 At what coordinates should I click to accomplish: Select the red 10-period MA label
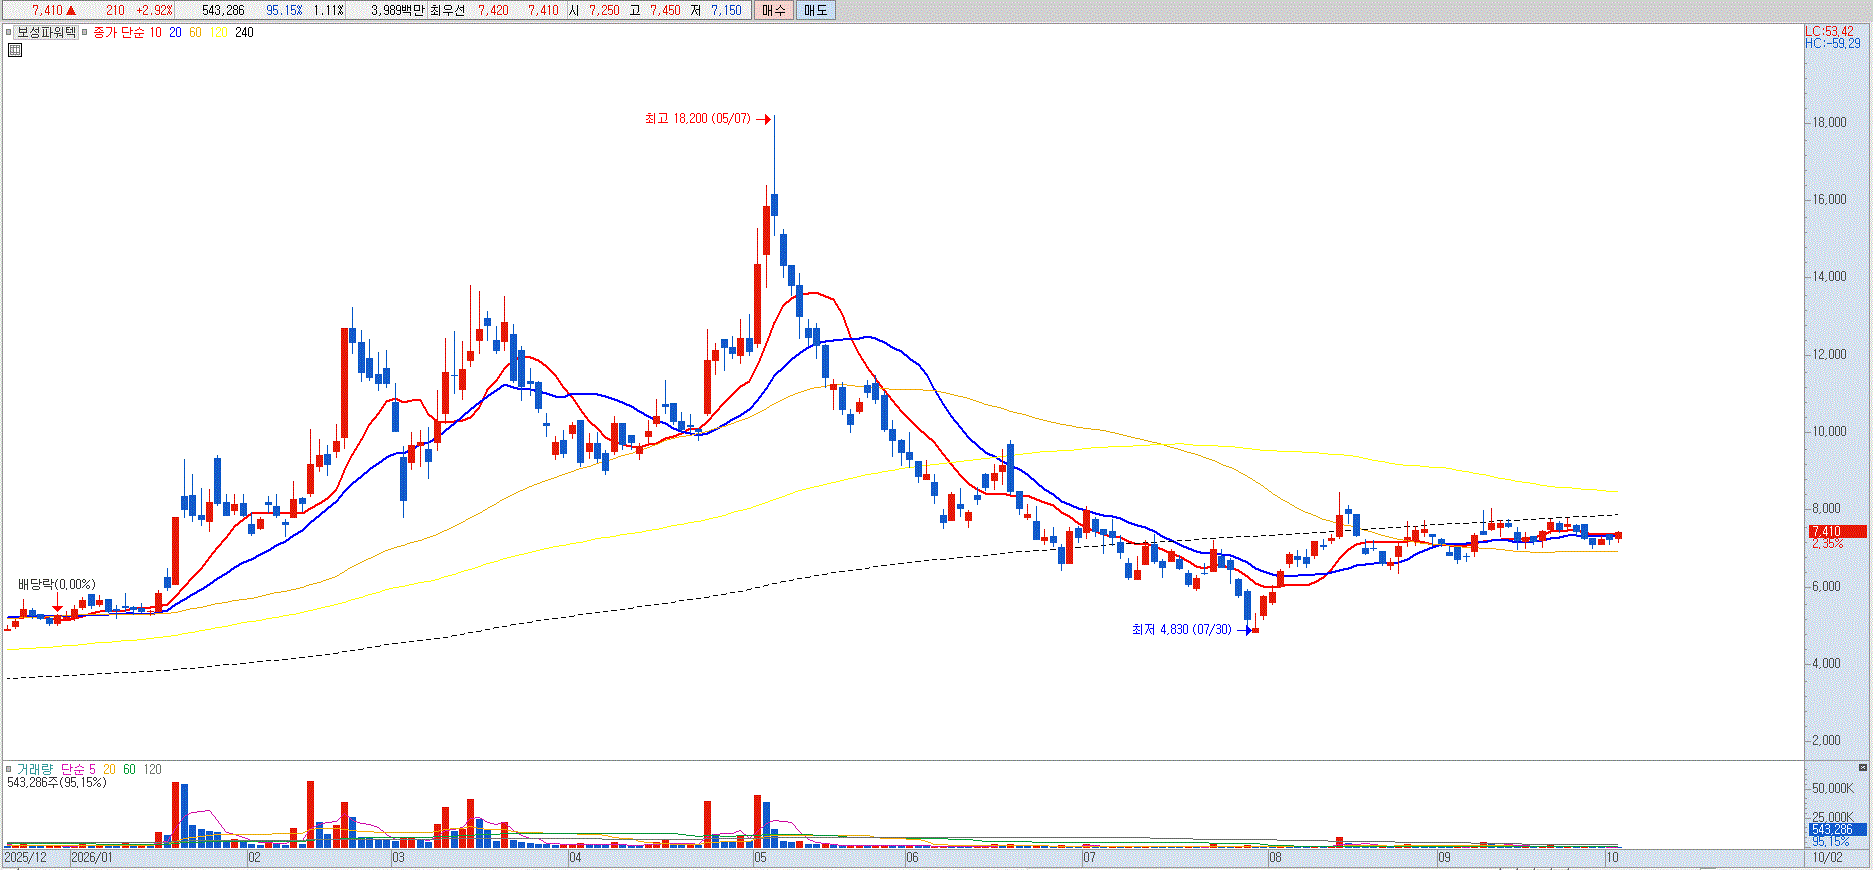(x=156, y=33)
